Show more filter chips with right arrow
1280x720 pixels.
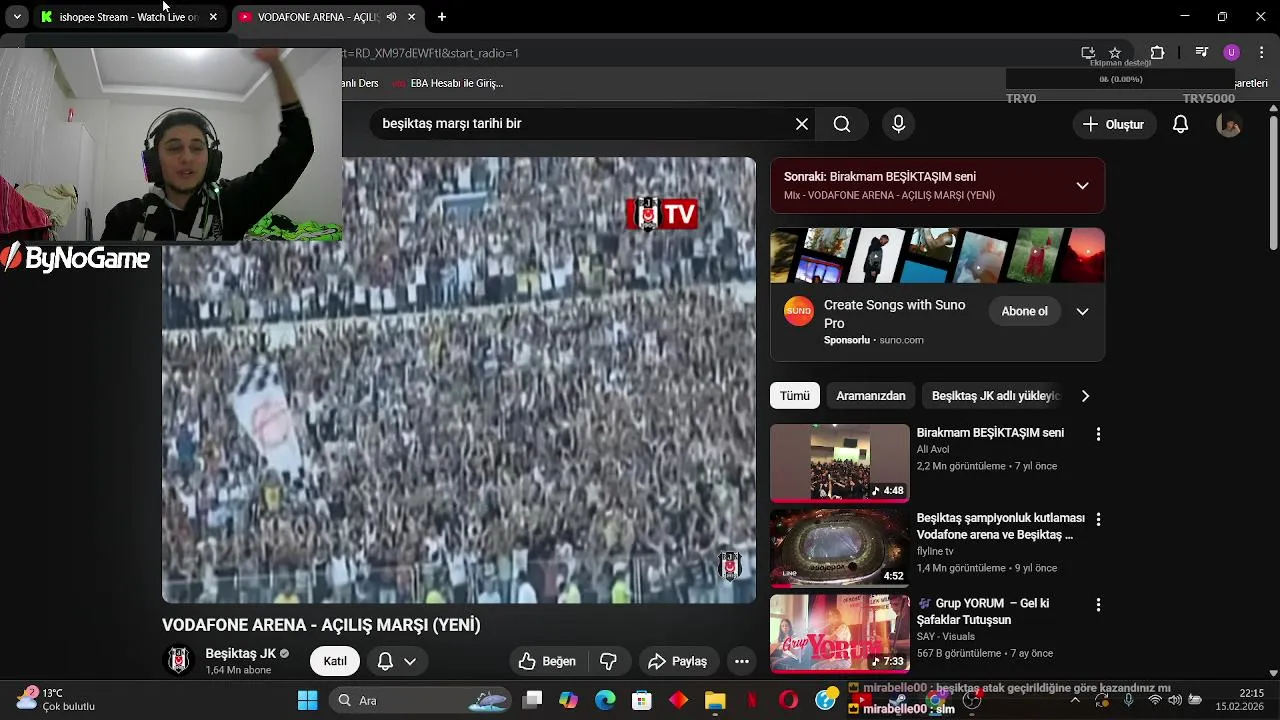click(x=1085, y=396)
